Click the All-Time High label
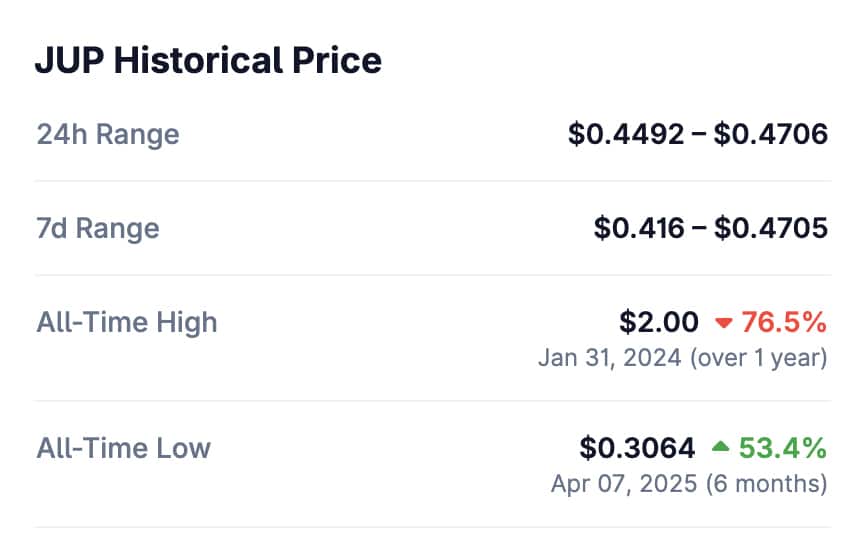This screenshot has width=866, height=548. [x=127, y=322]
